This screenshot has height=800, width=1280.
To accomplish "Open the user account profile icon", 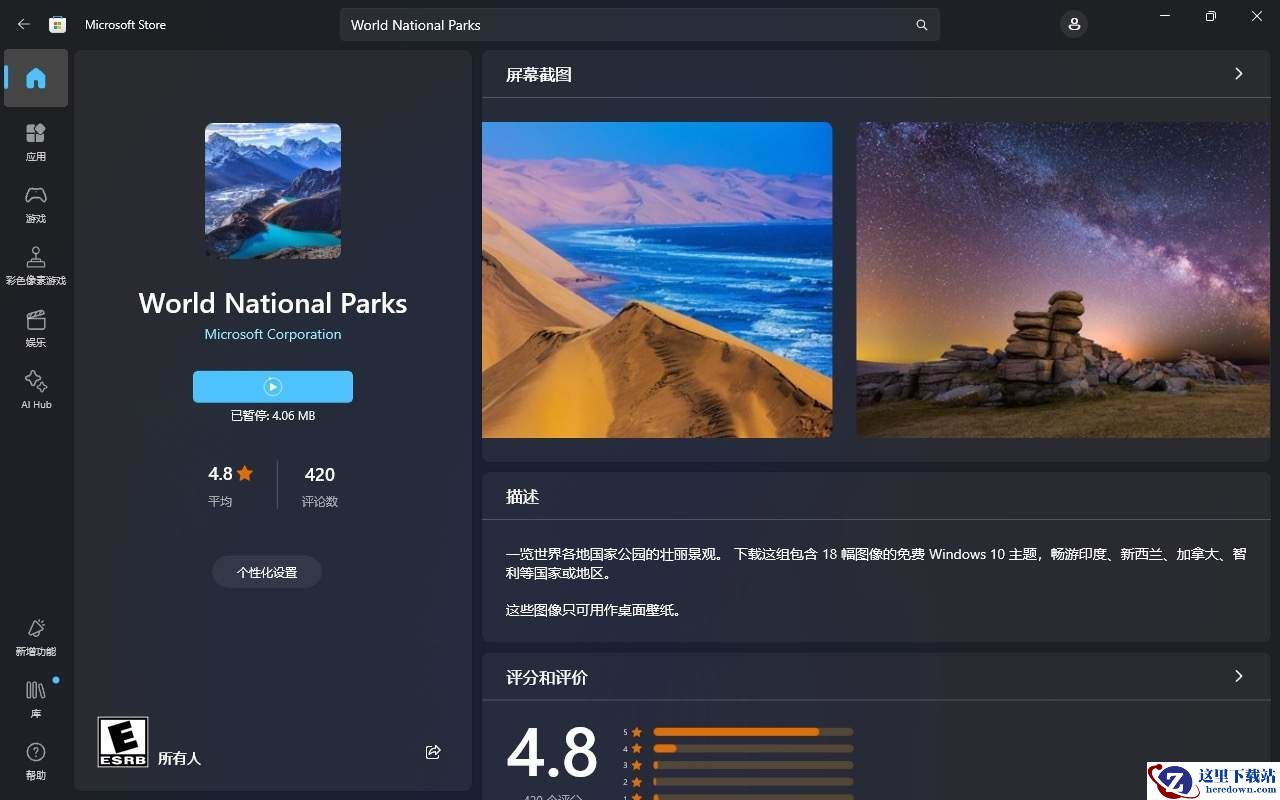I will click(1074, 24).
